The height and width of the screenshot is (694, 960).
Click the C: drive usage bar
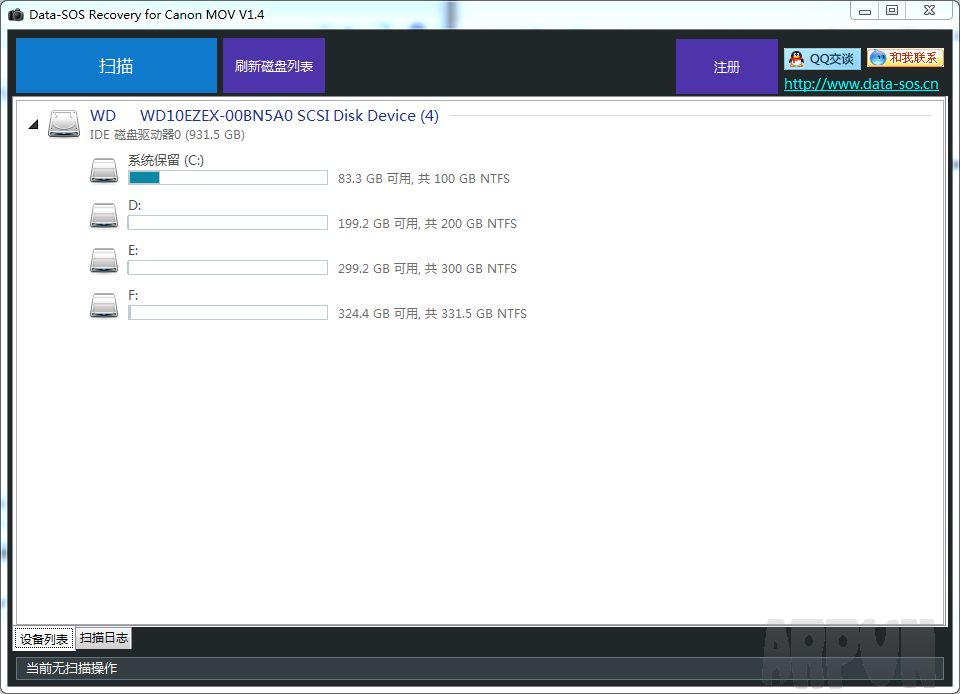pos(228,178)
